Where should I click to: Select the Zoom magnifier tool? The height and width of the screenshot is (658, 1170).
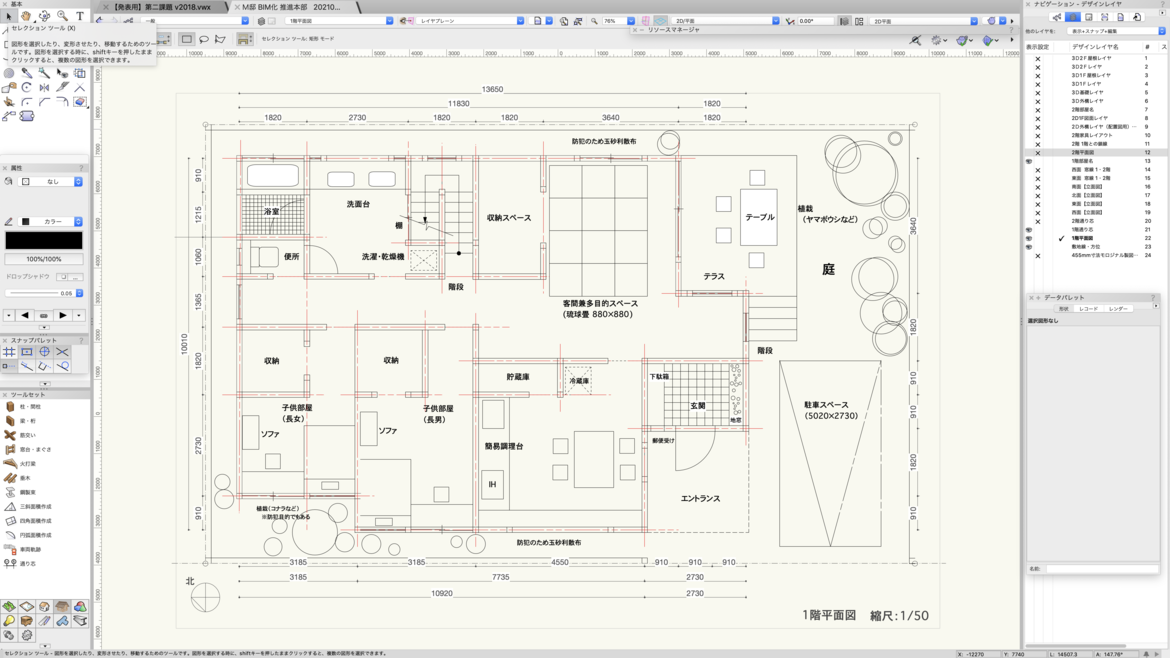click(61, 14)
